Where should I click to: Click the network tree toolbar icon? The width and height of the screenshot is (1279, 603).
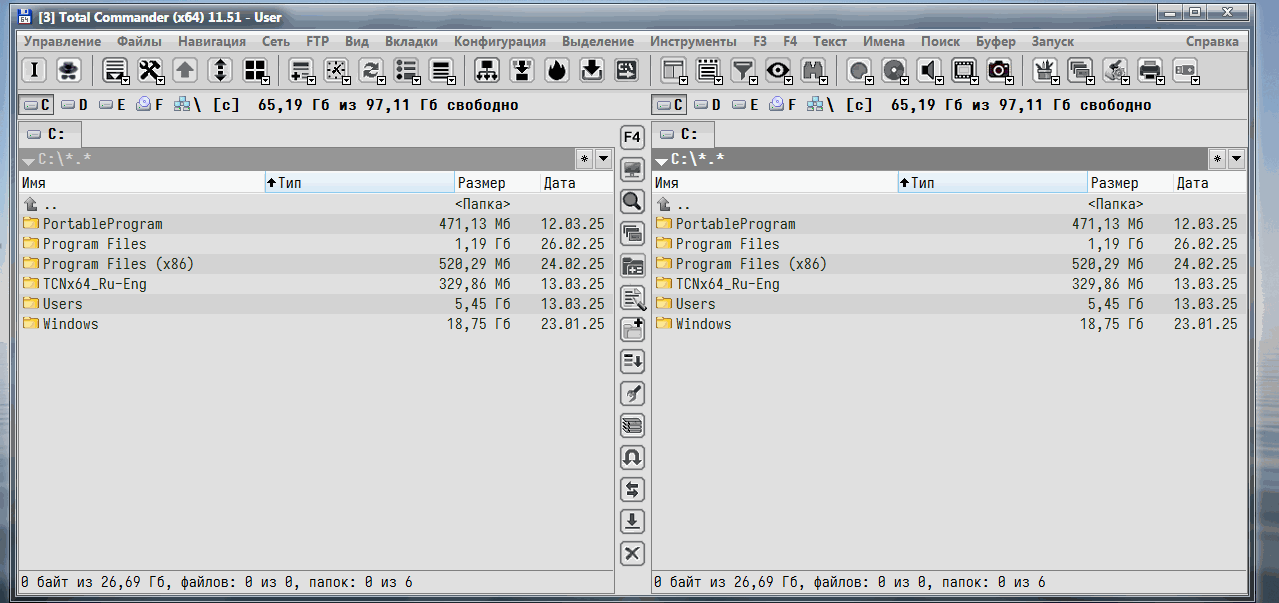[x=487, y=70]
